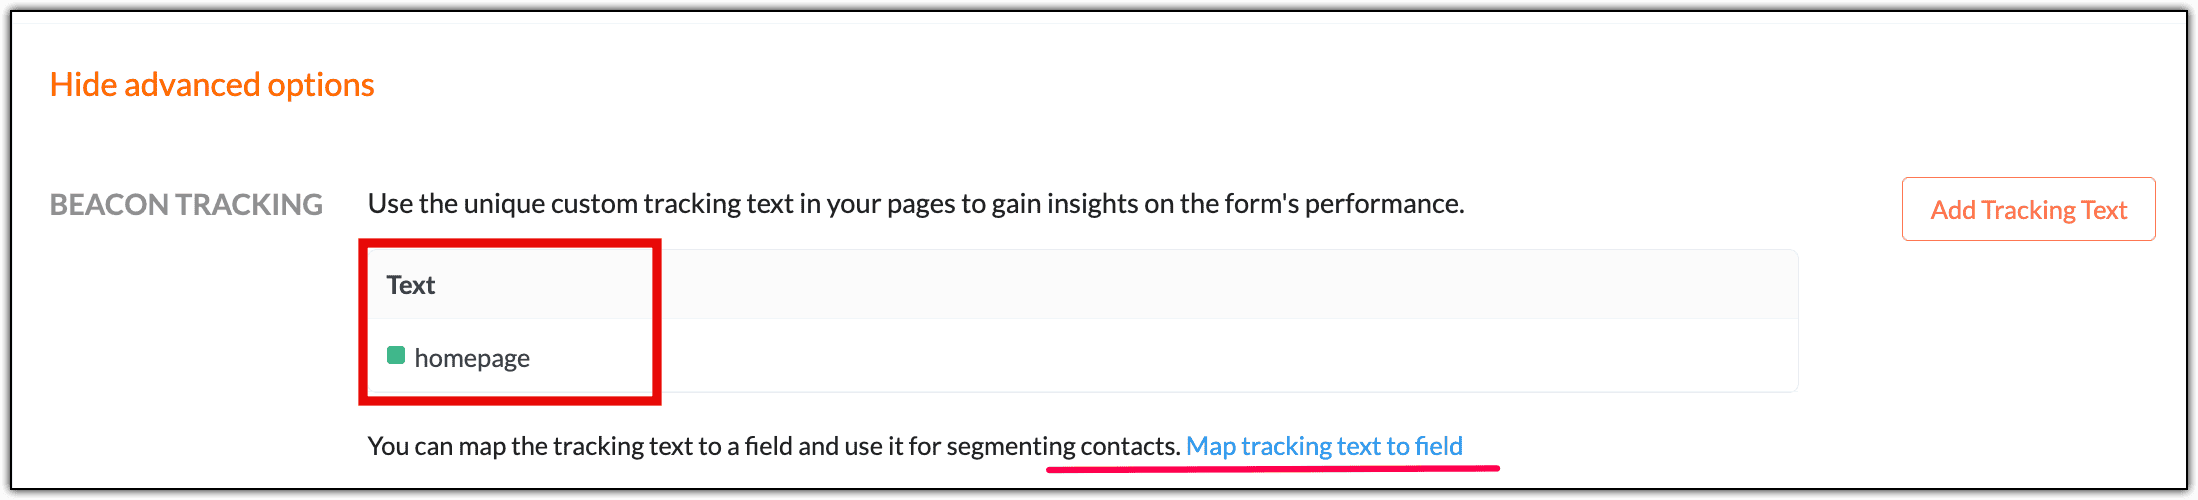
Task: Click the word 'segmenting' in the mapping note
Action: 1010,446
